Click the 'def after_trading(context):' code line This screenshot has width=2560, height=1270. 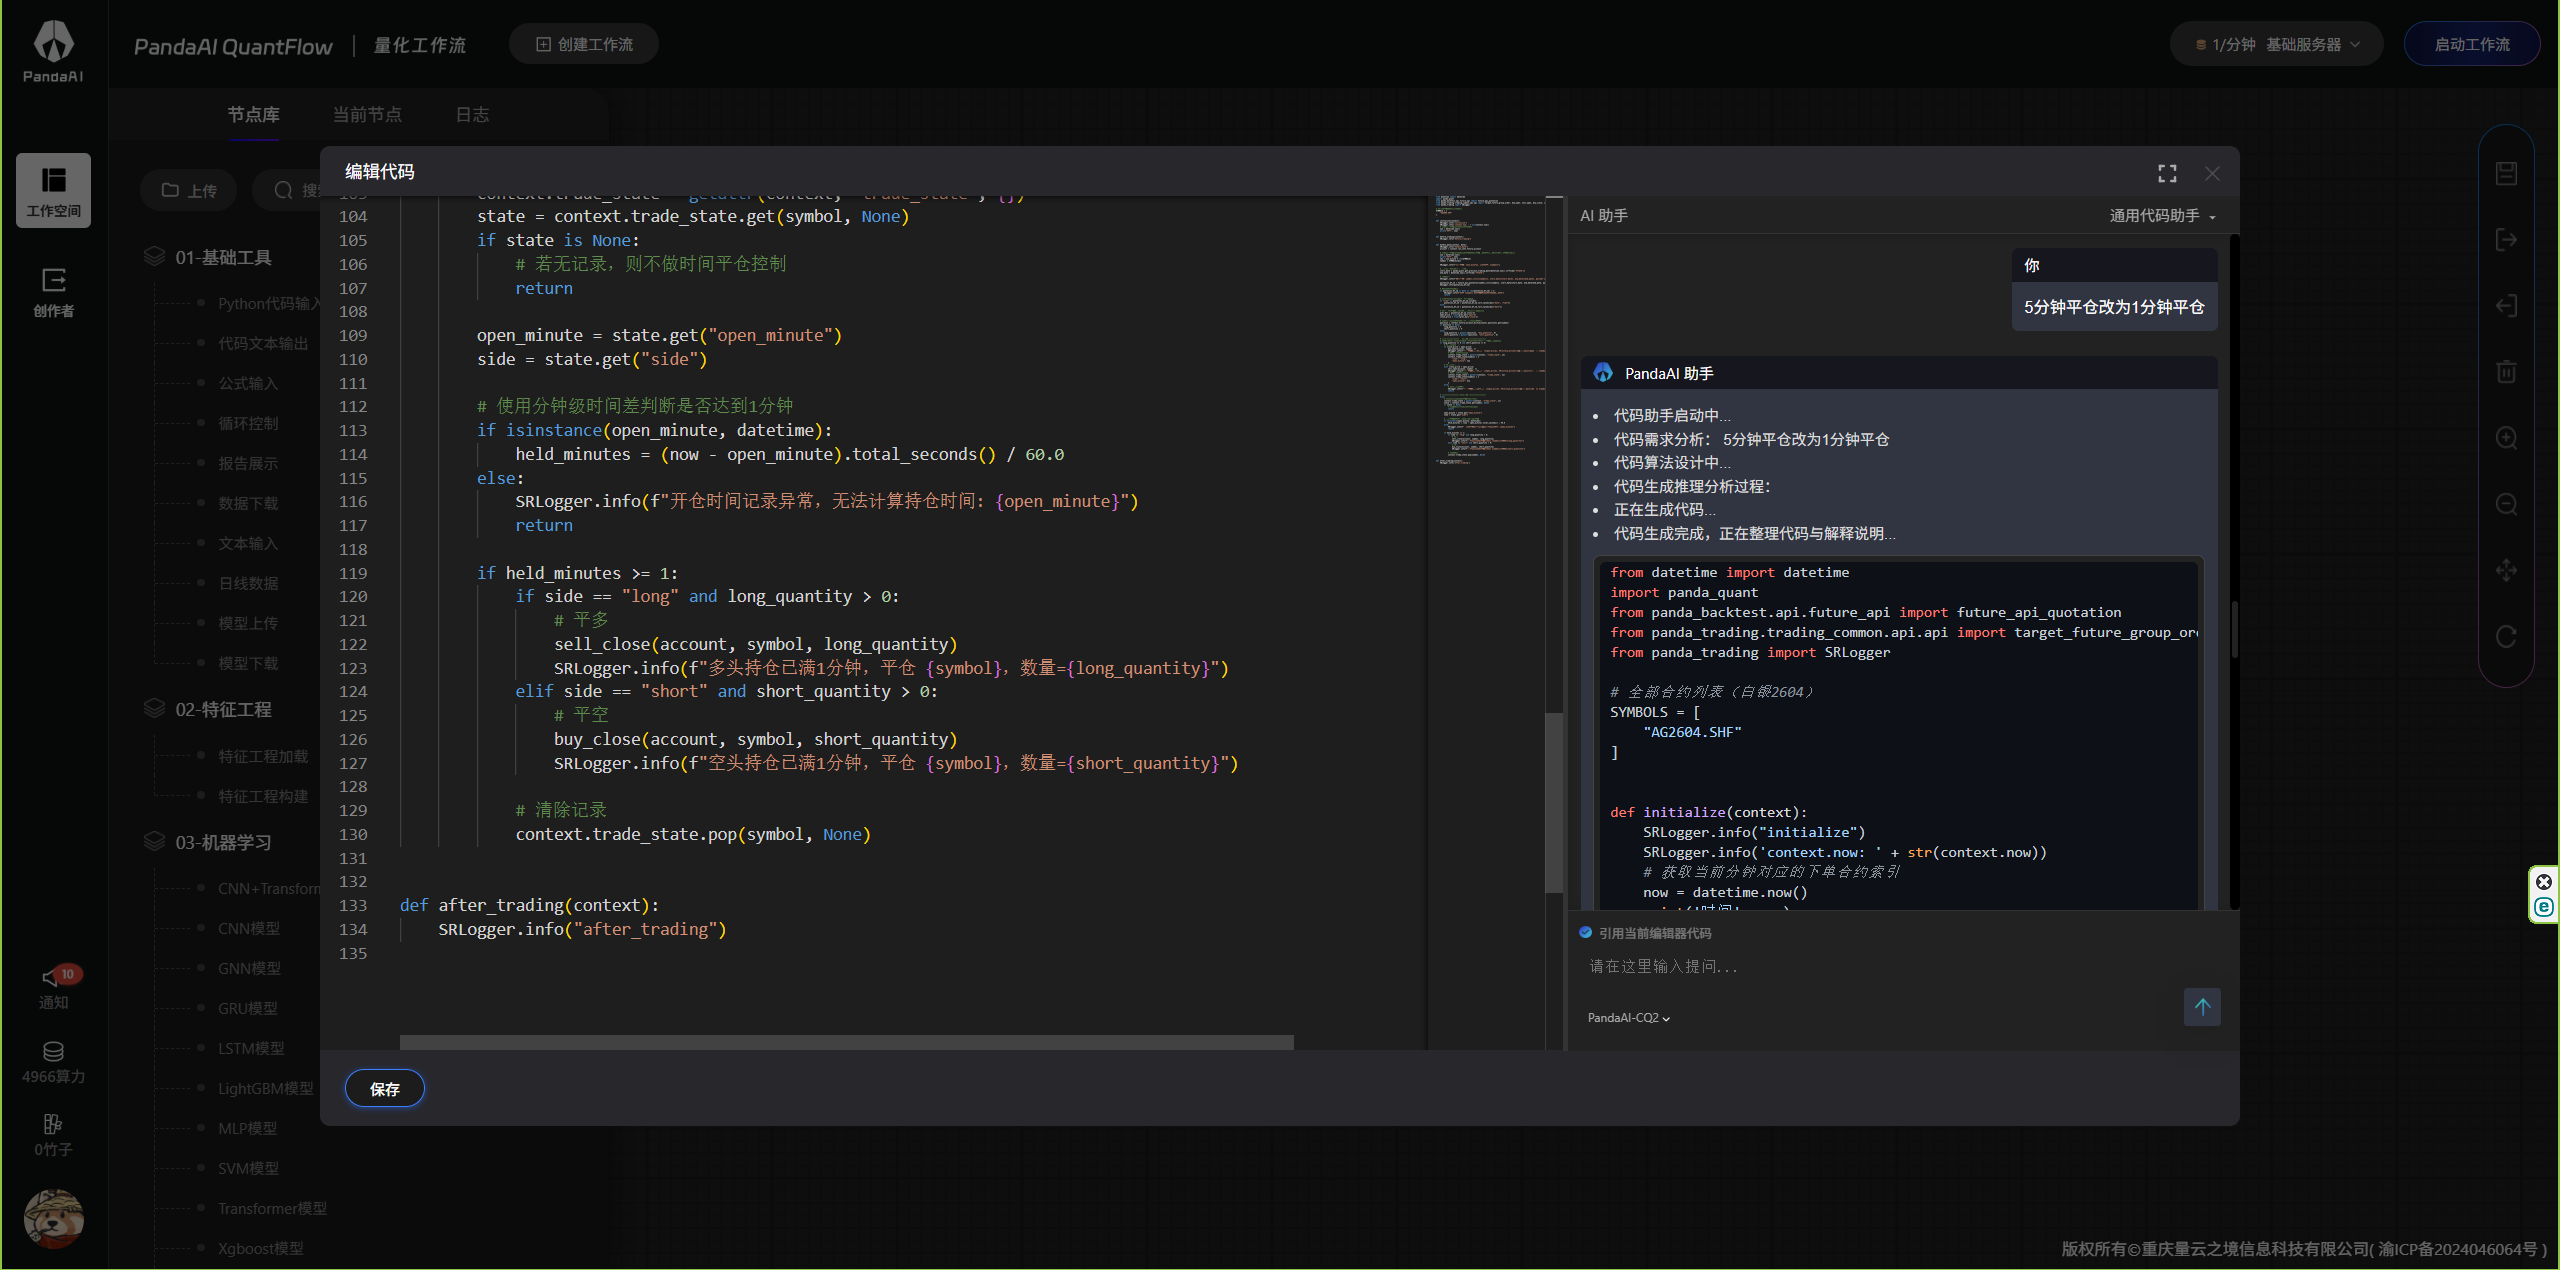529,905
